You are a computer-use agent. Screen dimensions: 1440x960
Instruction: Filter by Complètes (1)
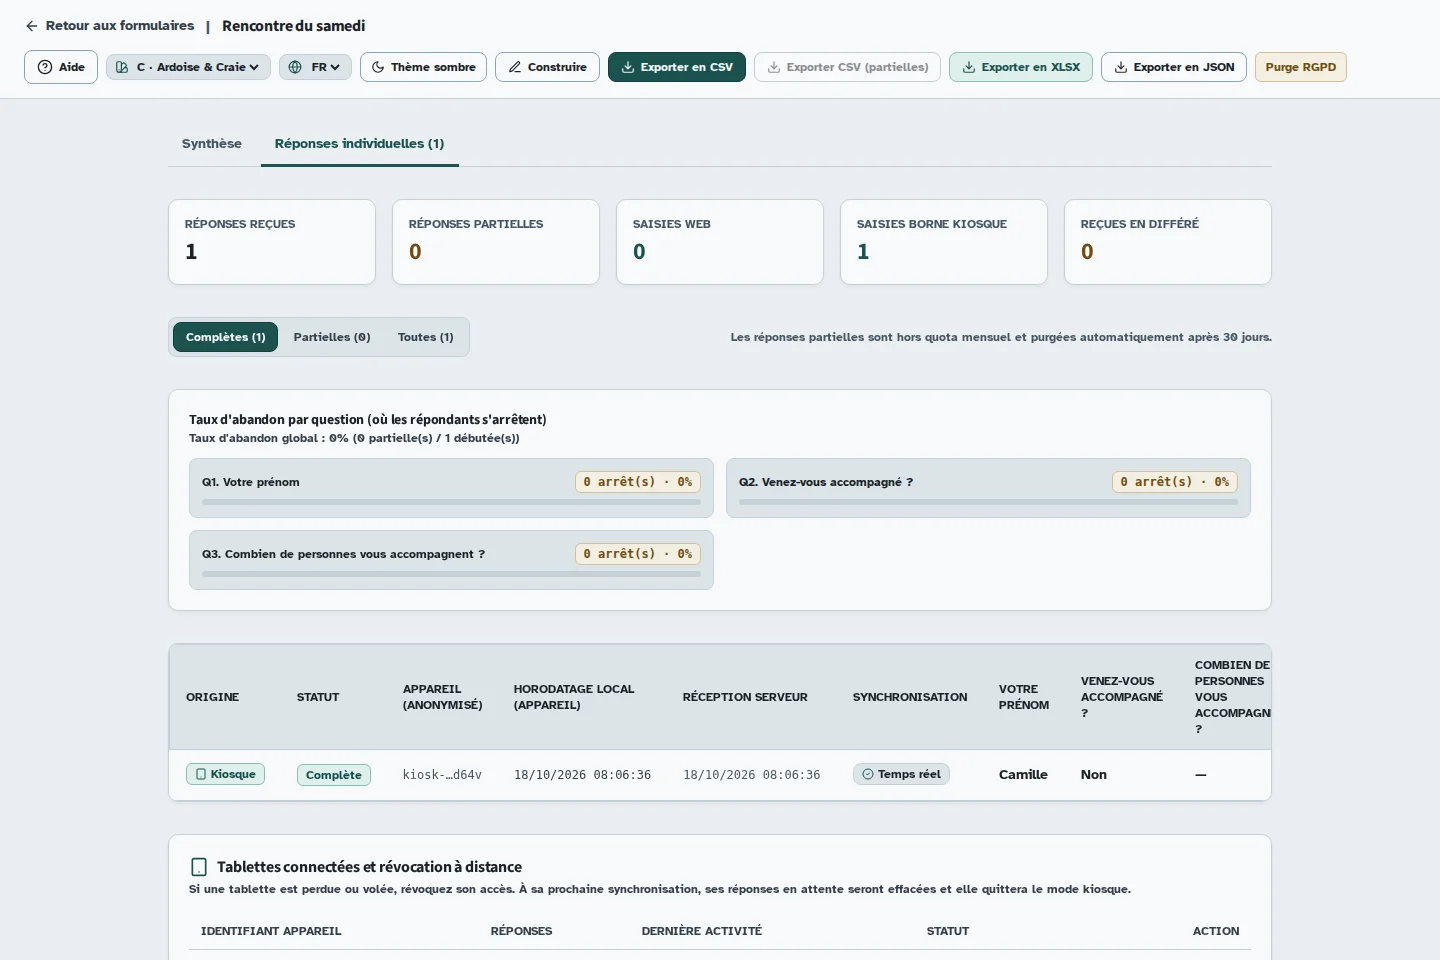click(x=225, y=337)
